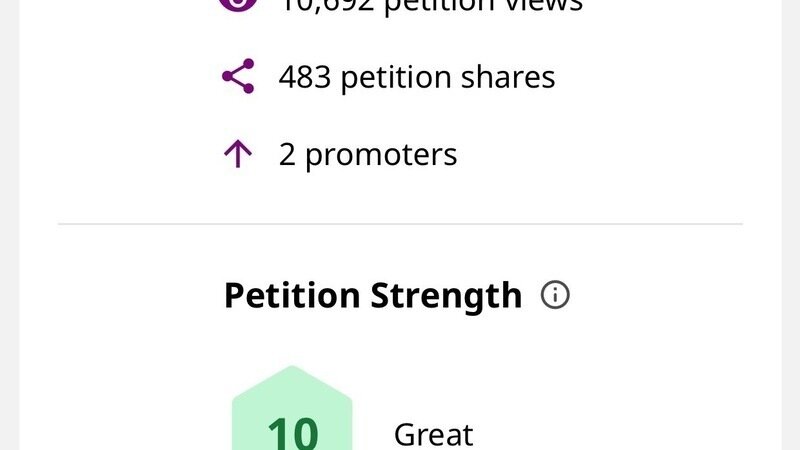Click the "10,692 petition views" line

click(x=430, y=6)
